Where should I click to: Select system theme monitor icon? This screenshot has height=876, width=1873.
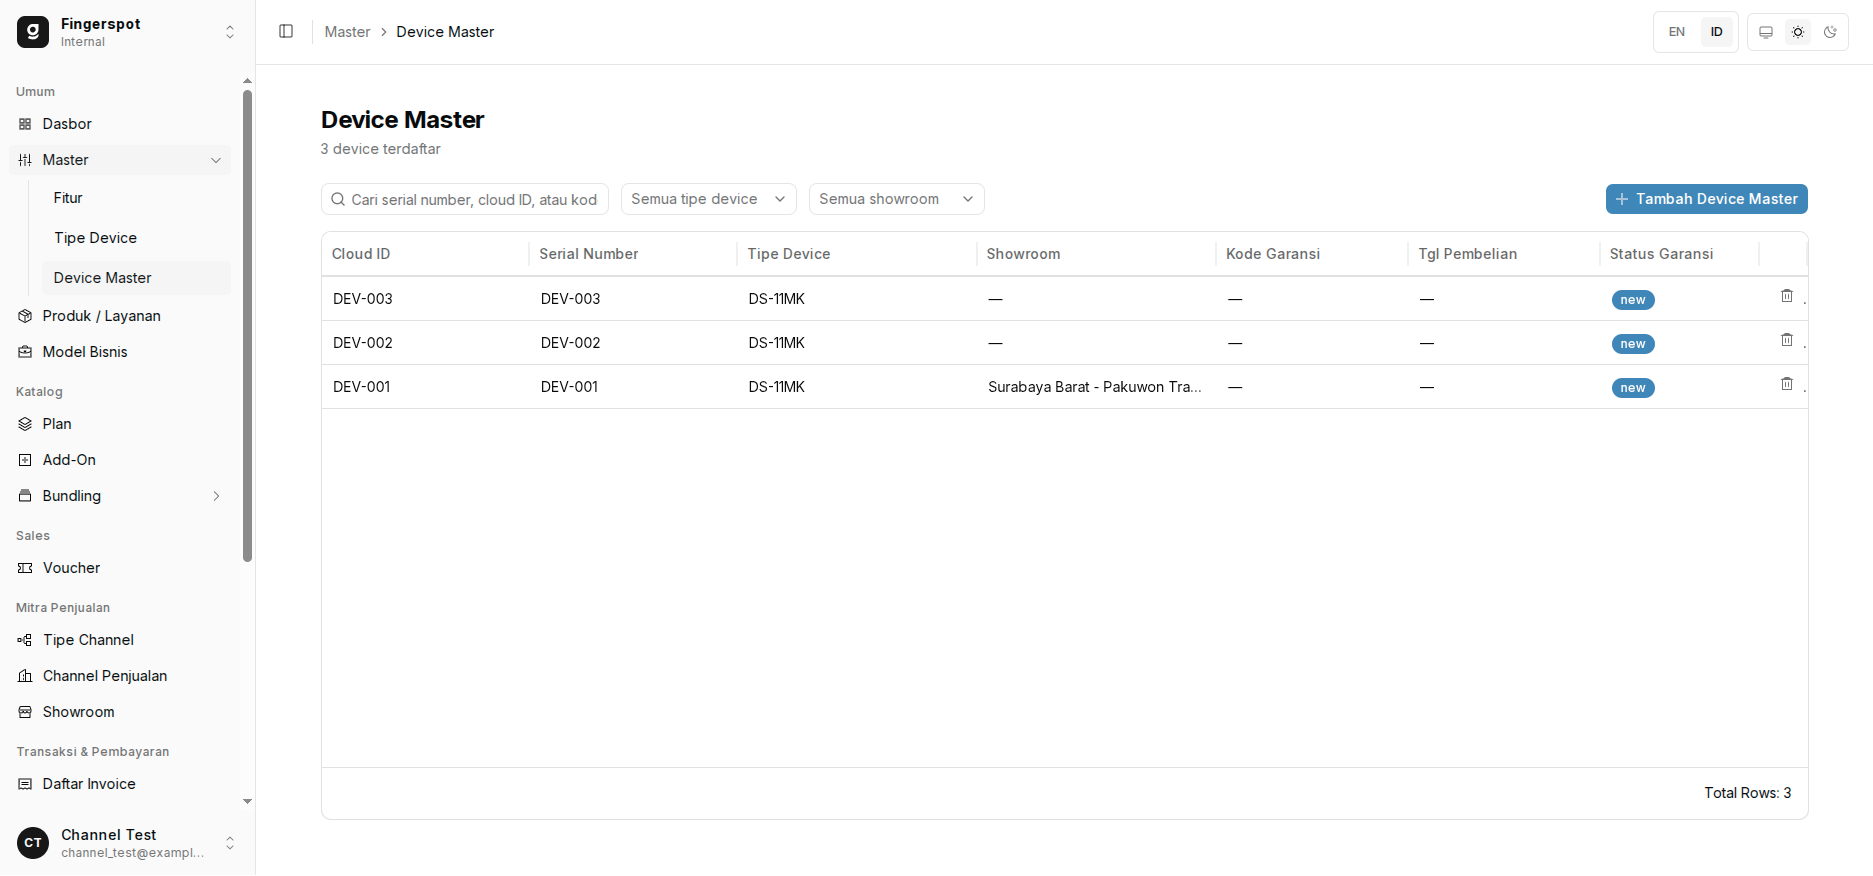pyautogui.click(x=1766, y=32)
